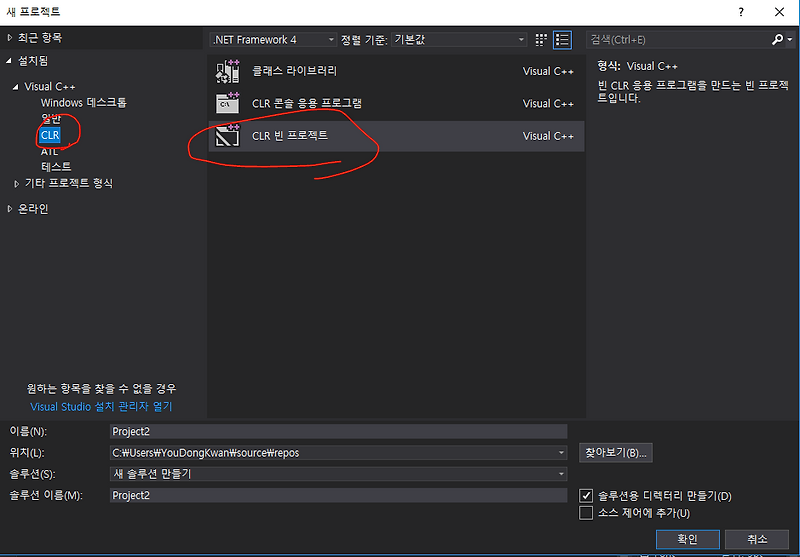Click the CLR empty project icon

point(228,136)
